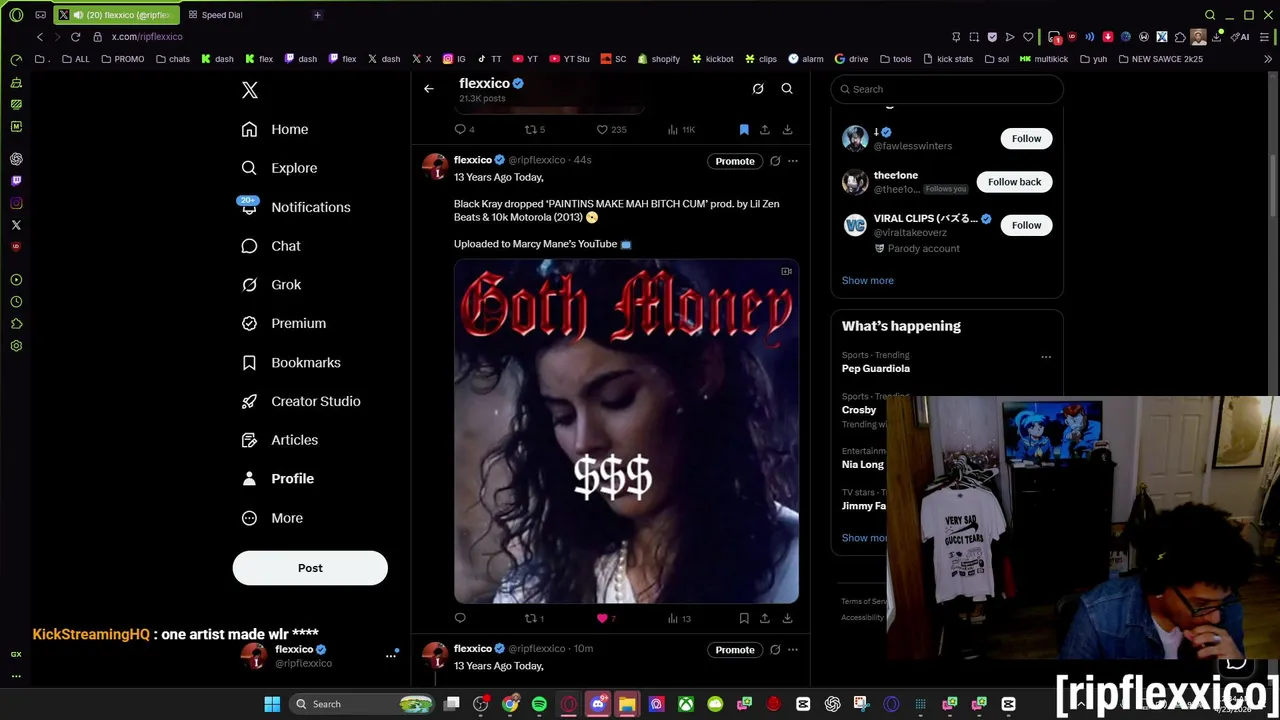Toggle bookmark on the Goth Money post
The width and height of the screenshot is (1280, 720).
(x=744, y=618)
